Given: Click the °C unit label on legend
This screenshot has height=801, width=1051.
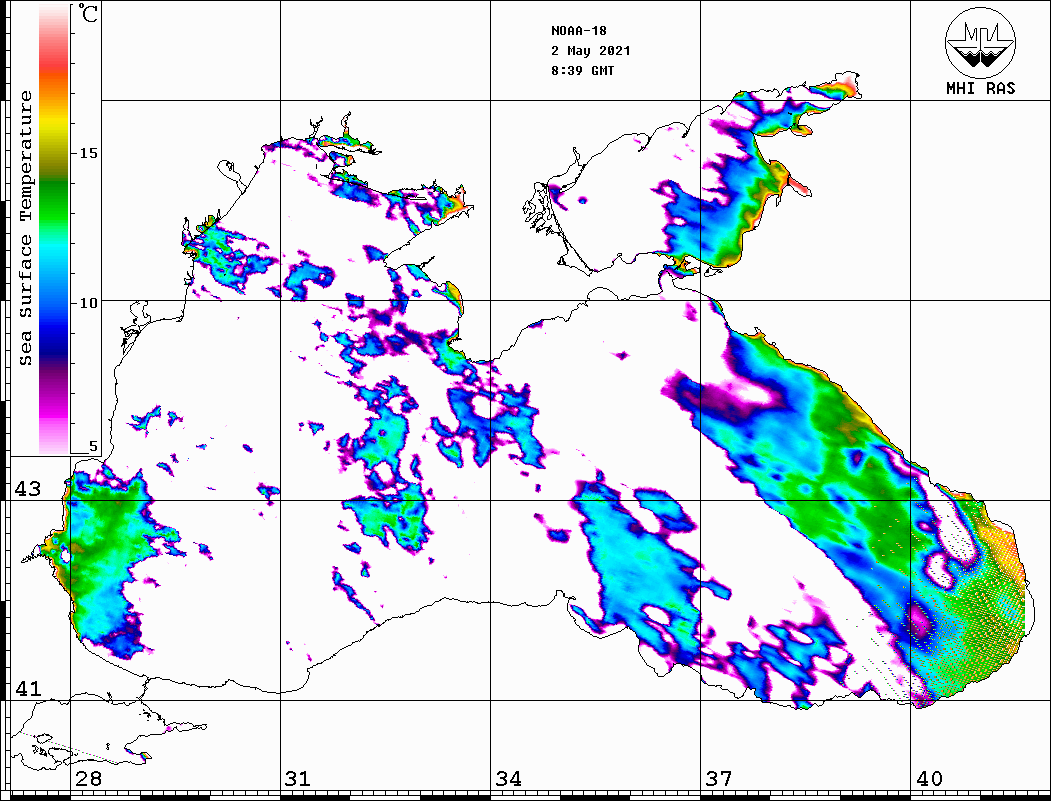Looking at the screenshot, I should click(x=88, y=13).
